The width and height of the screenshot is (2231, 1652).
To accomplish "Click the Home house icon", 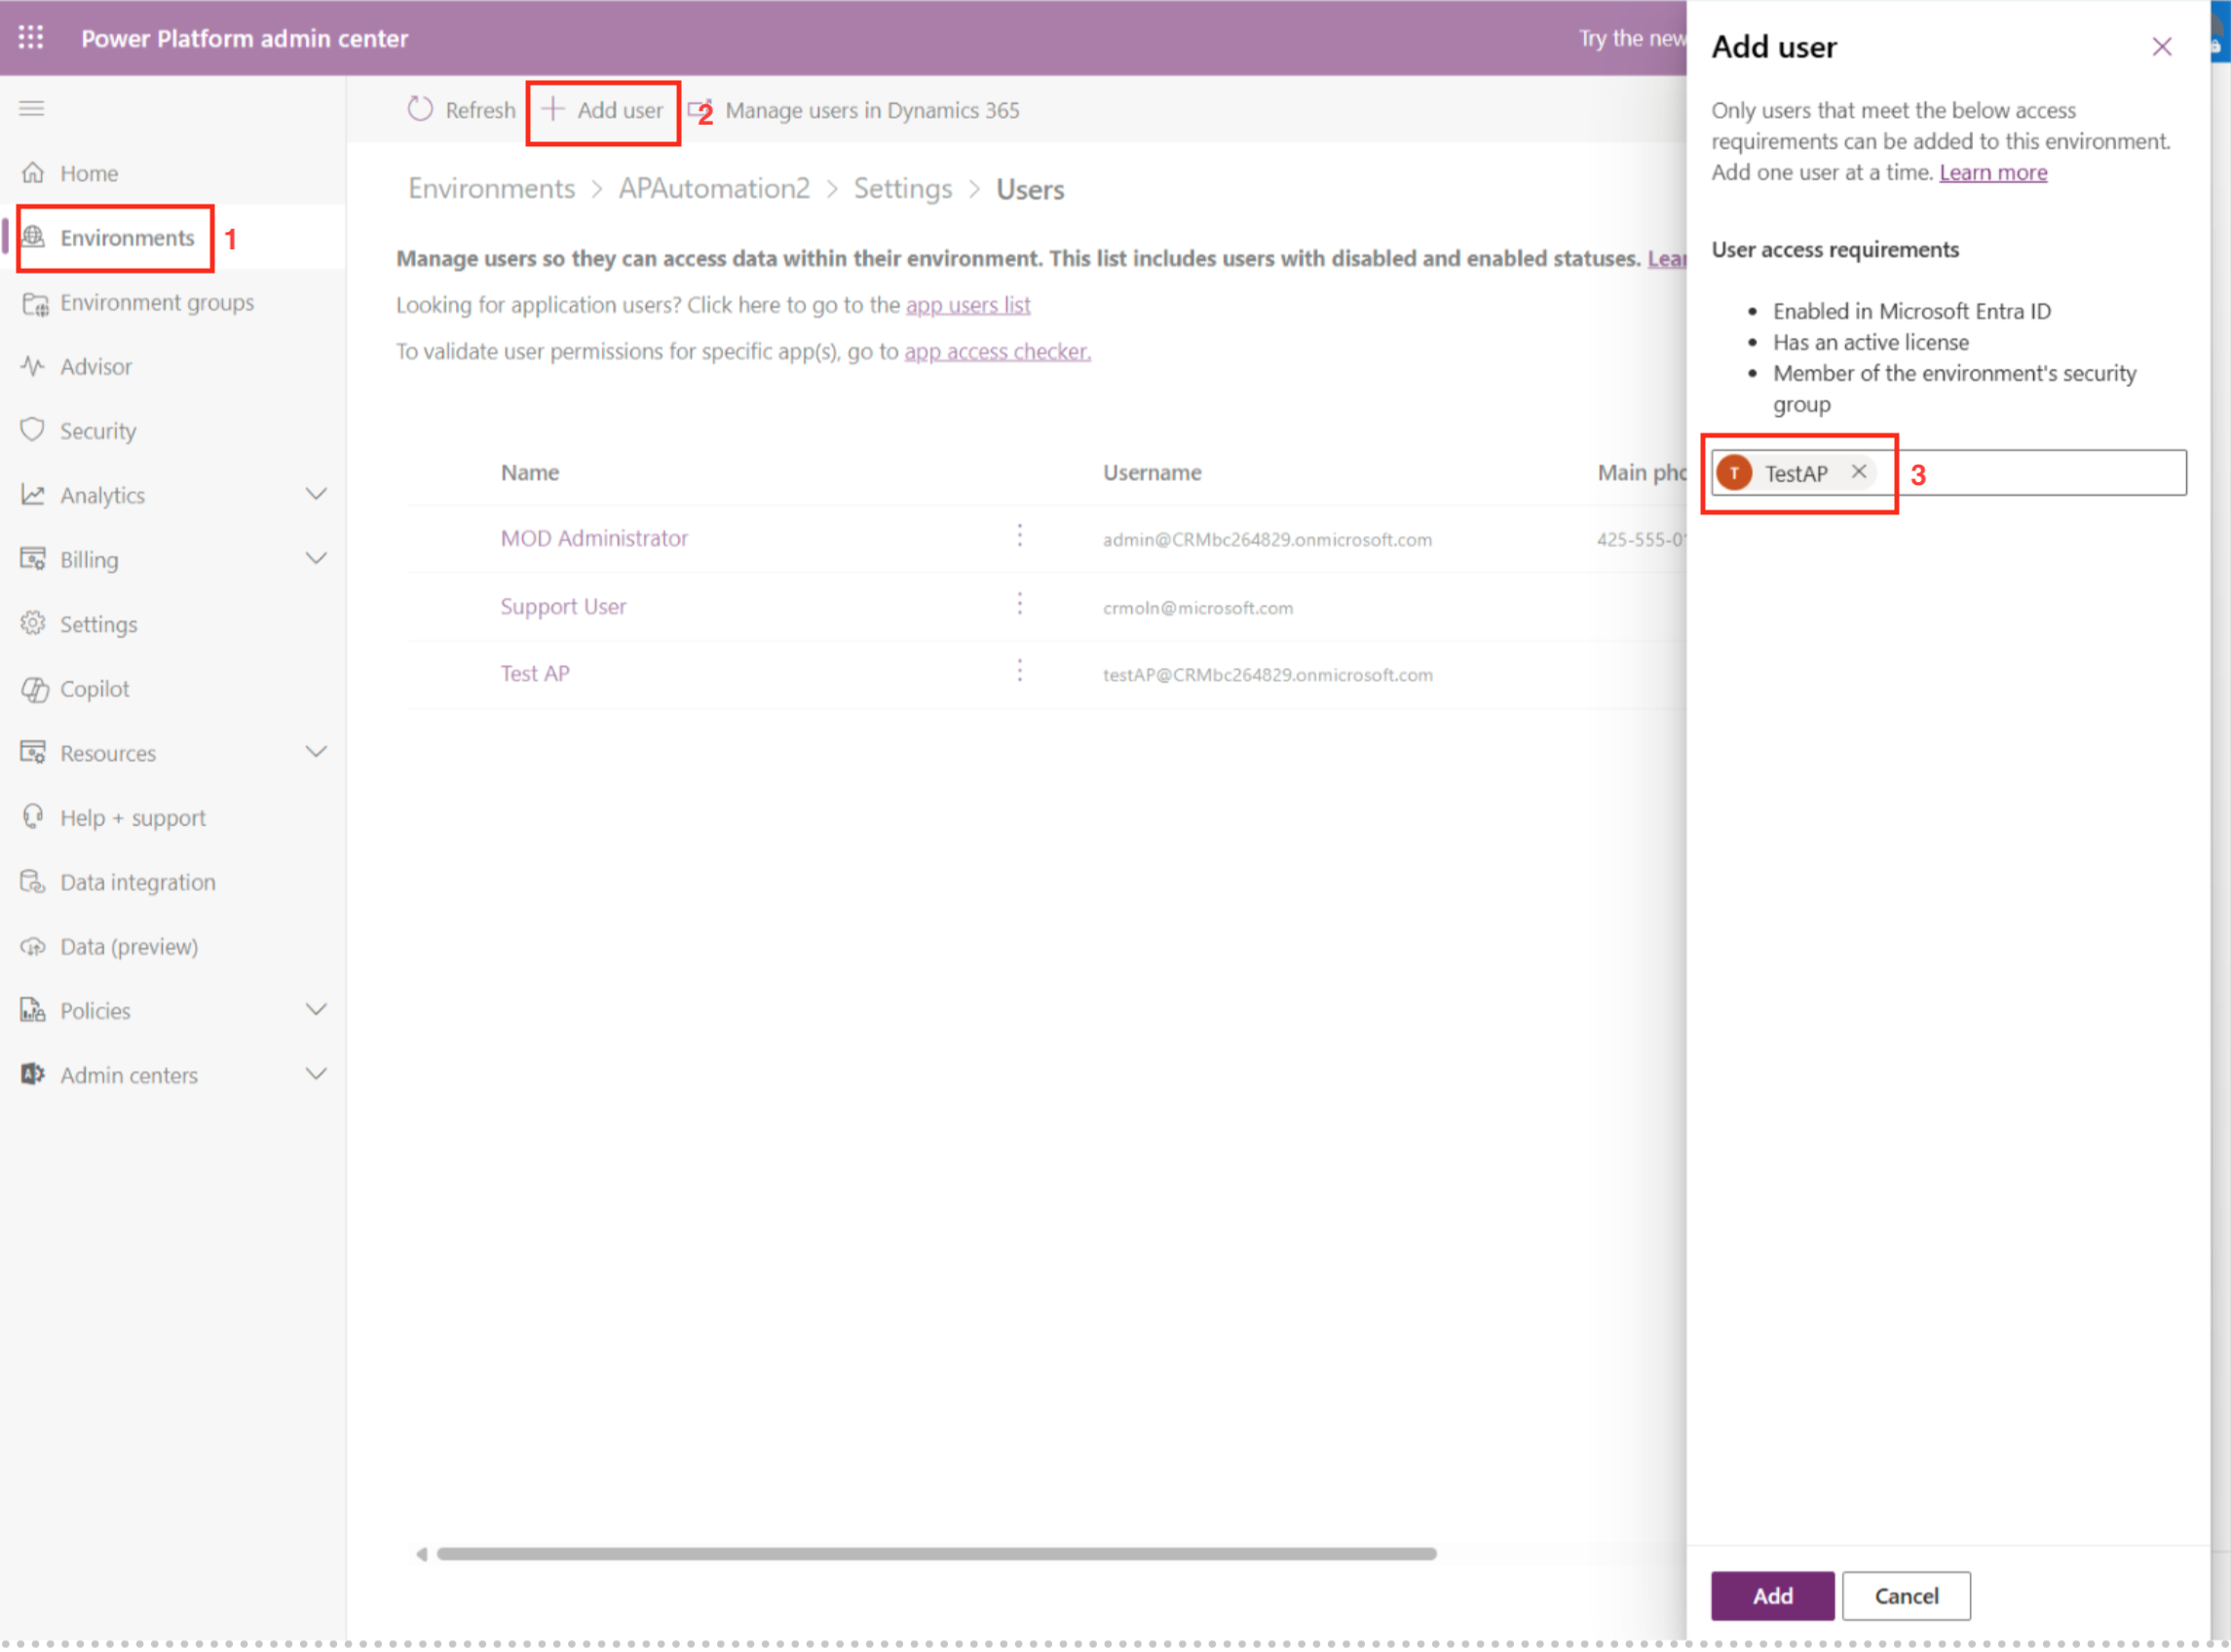I will pos(33,173).
